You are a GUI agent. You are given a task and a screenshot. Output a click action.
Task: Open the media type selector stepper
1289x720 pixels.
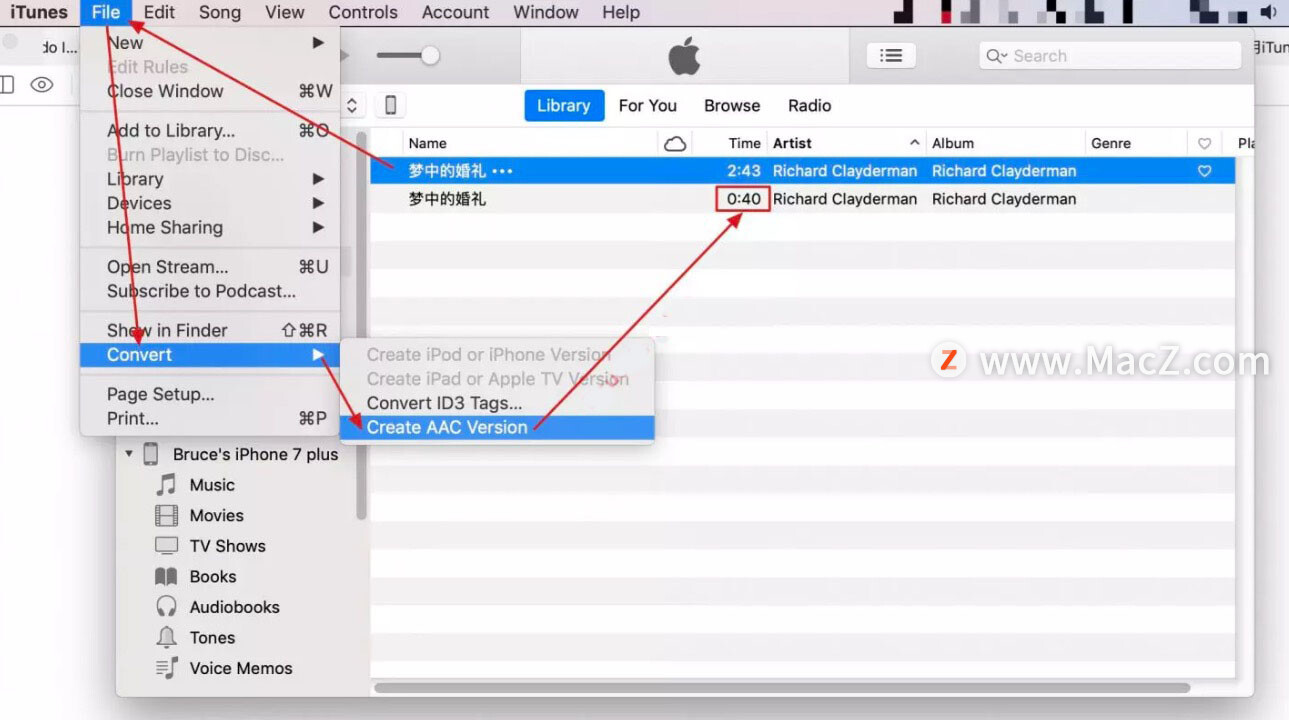352,105
